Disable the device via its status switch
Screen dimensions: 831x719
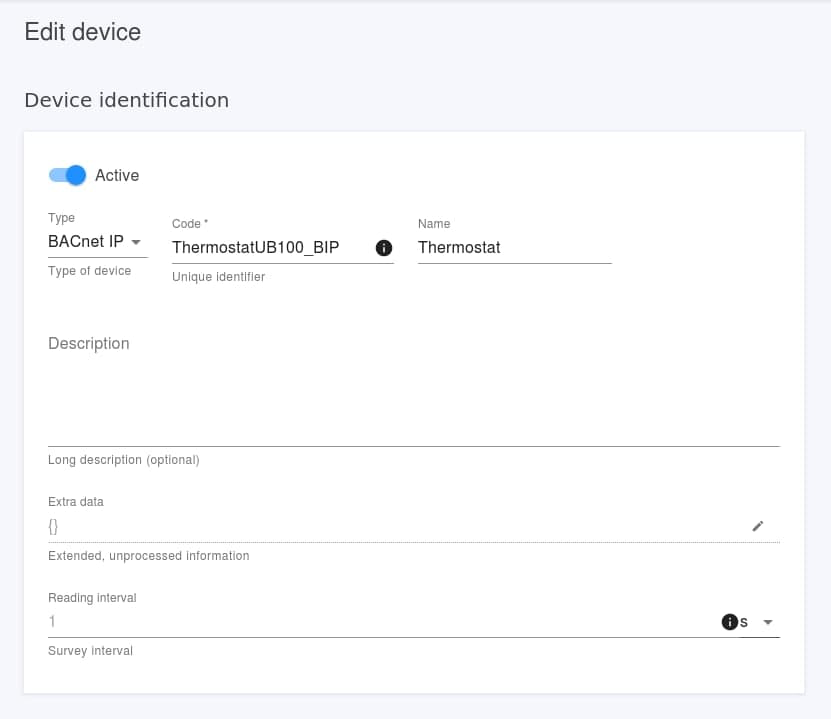66,175
